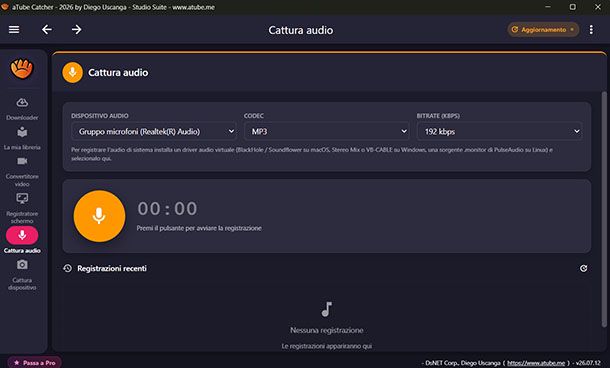Start recording with the big microphone button
Image resolution: width=610 pixels, height=368 pixels.
coord(100,216)
